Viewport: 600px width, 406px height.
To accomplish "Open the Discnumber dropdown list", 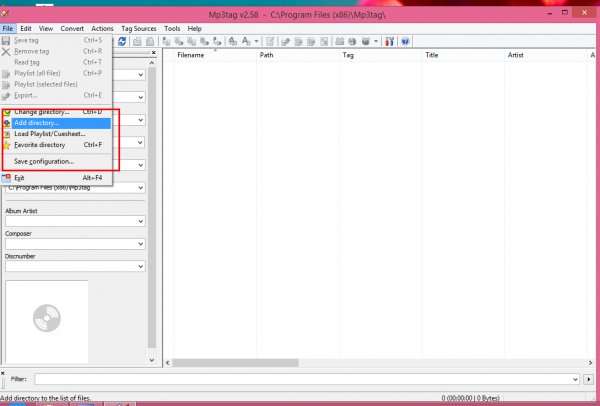I will [142, 267].
